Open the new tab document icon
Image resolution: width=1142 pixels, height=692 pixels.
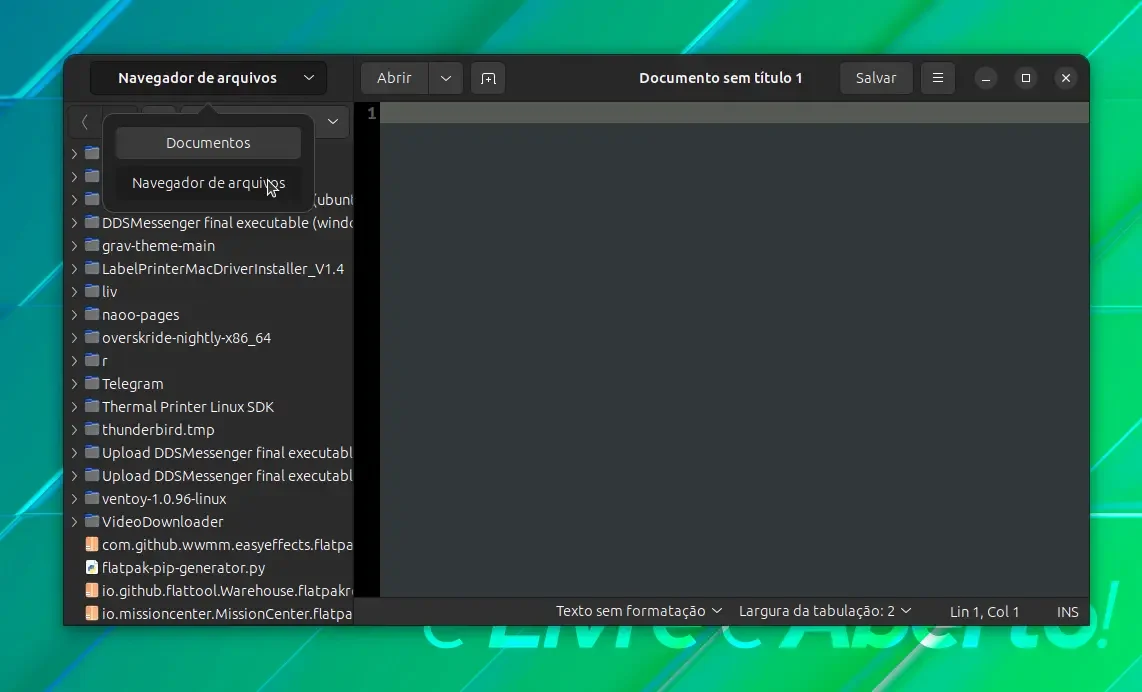click(488, 78)
